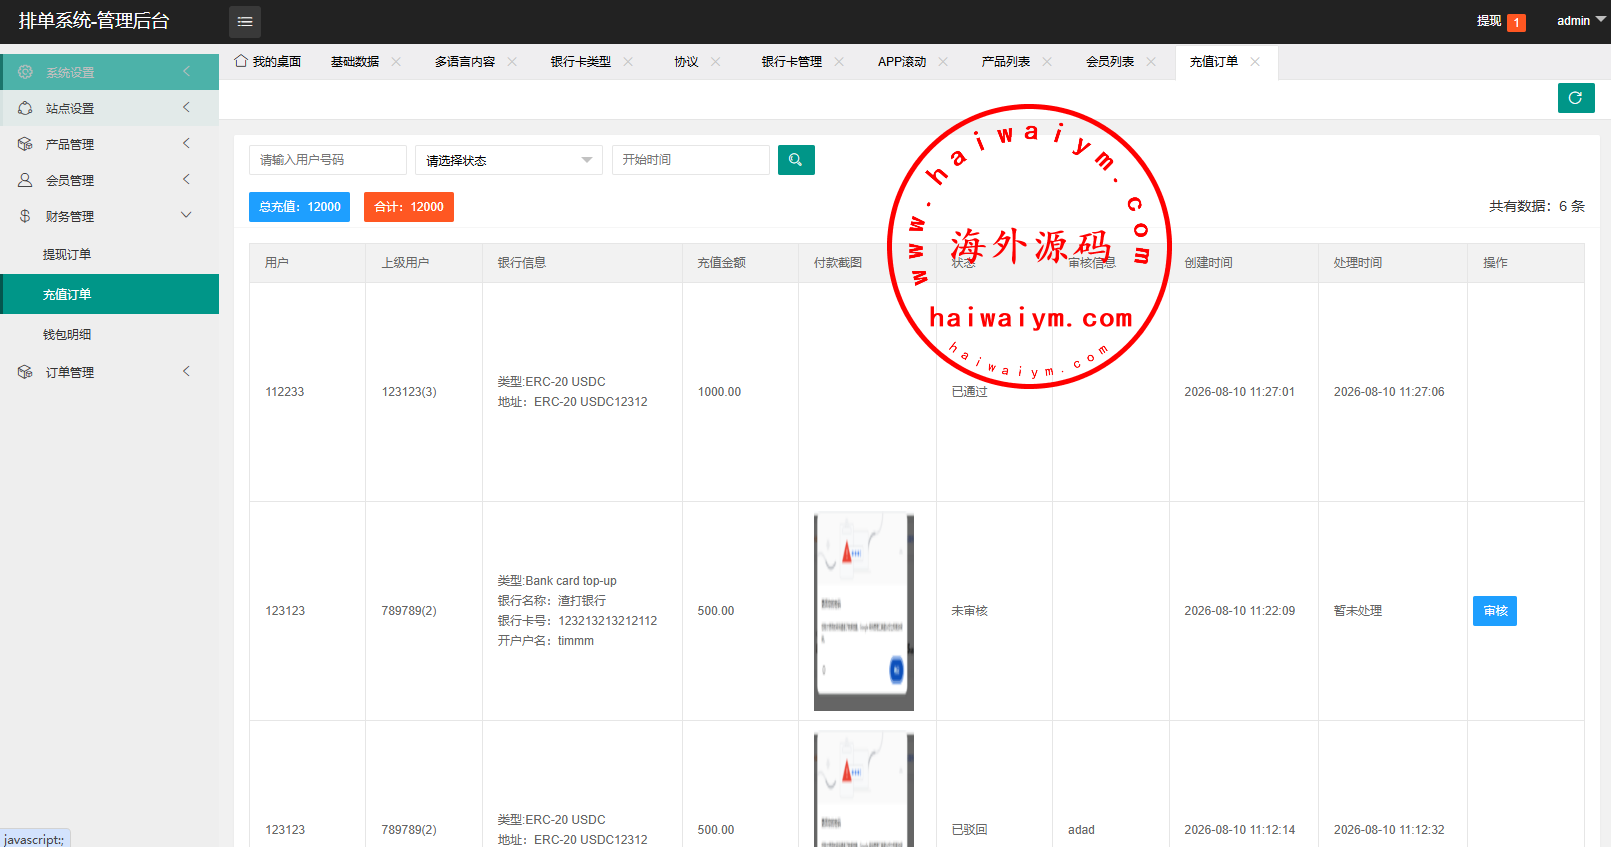Switch to the 协议 tab
Image resolution: width=1611 pixels, height=847 pixels.
coord(686,62)
